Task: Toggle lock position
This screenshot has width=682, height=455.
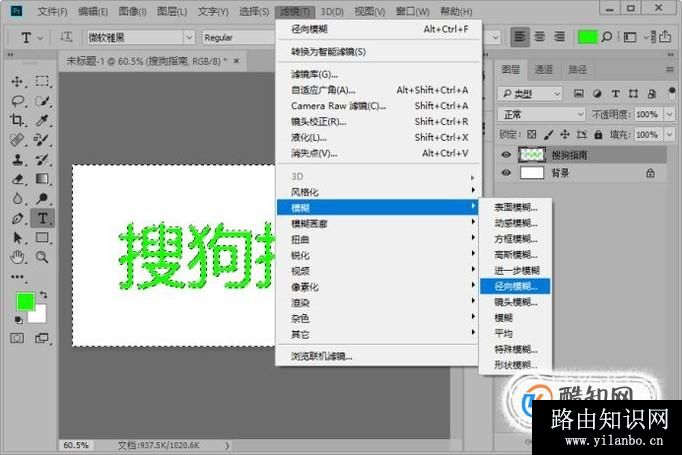Action: click(565, 134)
